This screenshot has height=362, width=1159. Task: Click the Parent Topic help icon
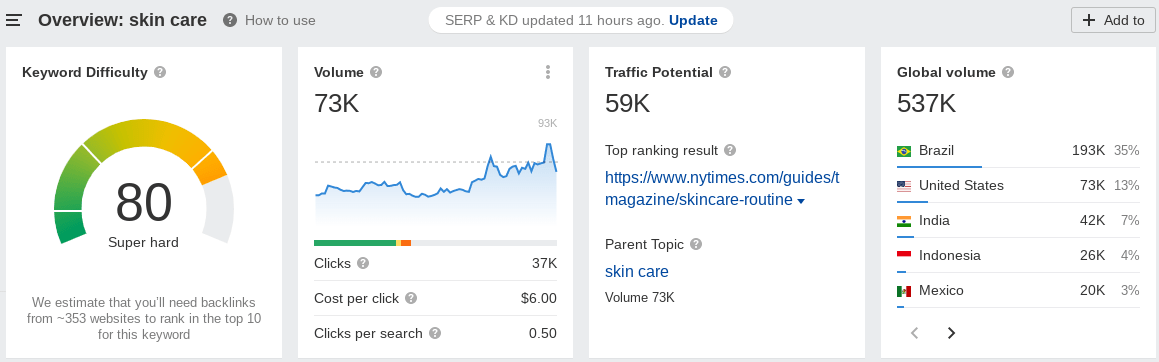[x=696, y=244]
